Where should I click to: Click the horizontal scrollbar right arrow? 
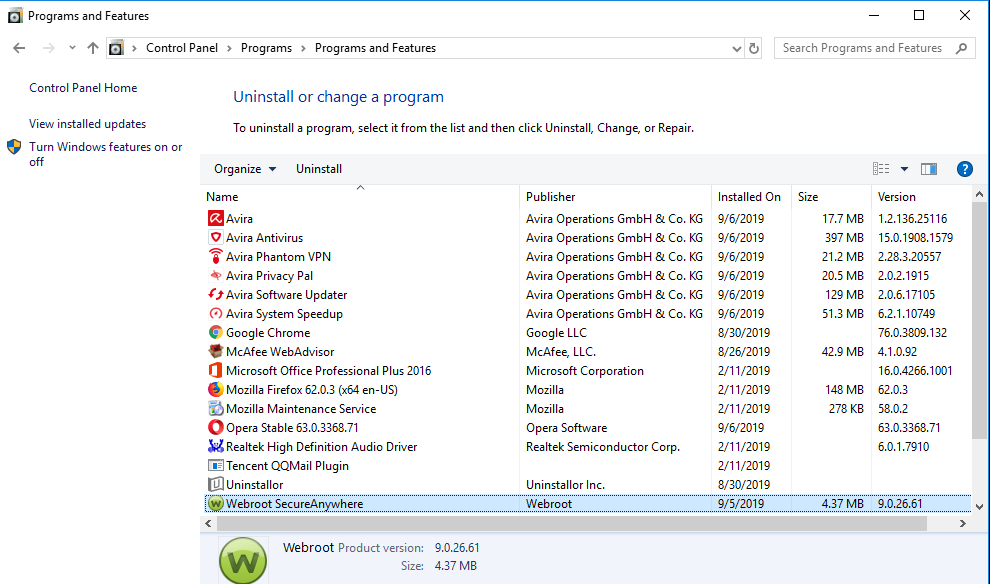pos(962,523)
